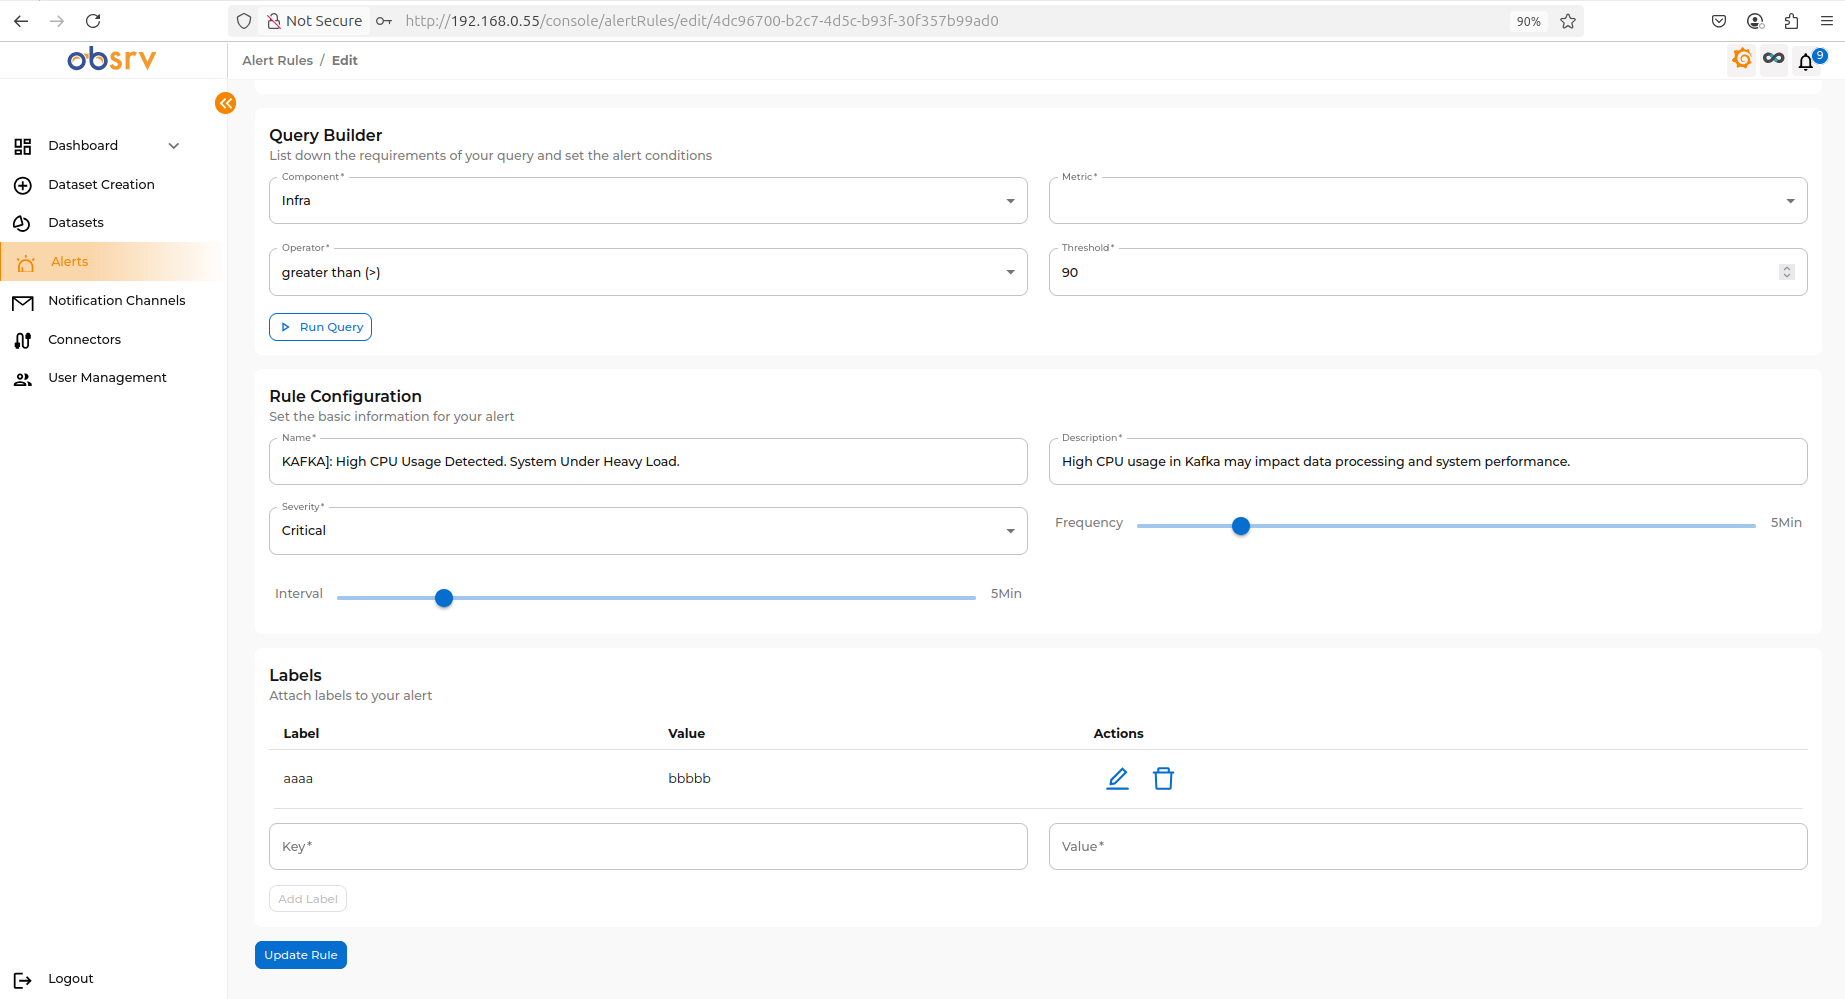Collapse the sidebar with the orange arrow button
Viewport: 1845px width, 999px height.
226,103
